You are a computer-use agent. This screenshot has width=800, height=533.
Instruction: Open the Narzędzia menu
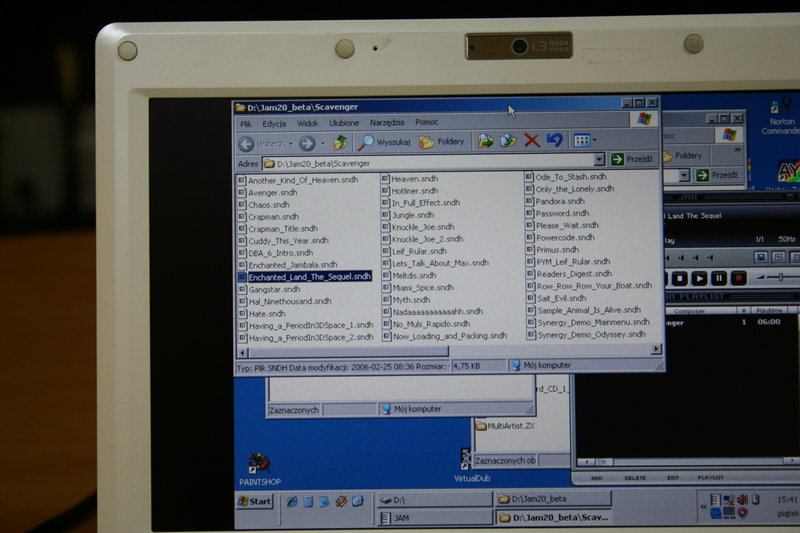click(386, 123)
